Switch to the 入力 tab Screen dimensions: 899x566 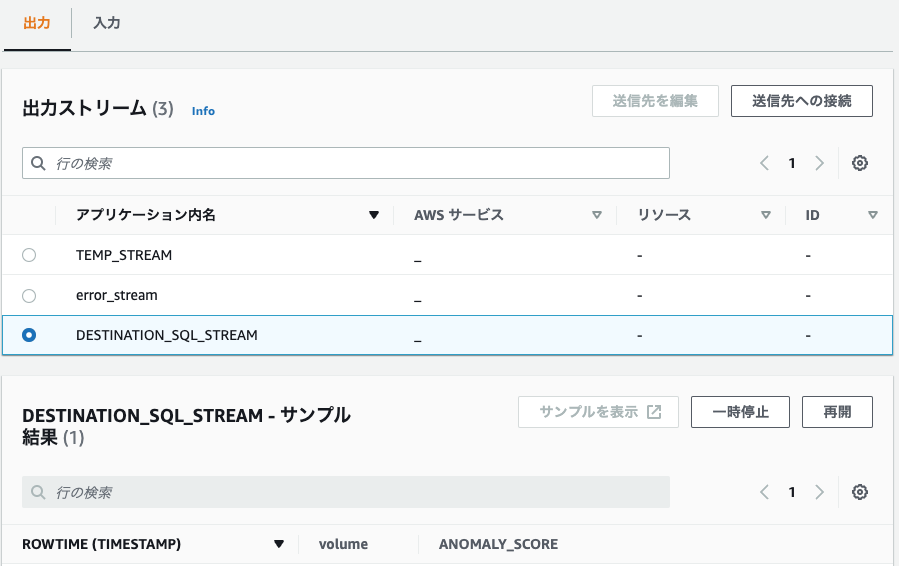(x=107, y=23)
